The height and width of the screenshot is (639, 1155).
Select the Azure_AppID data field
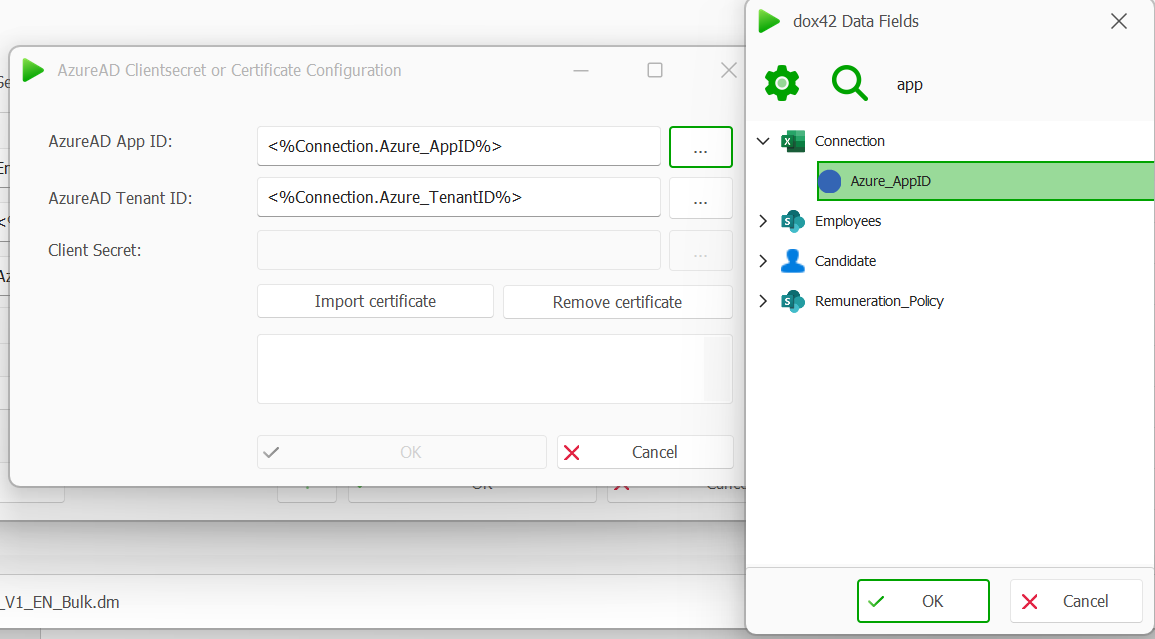click(986, 181)
